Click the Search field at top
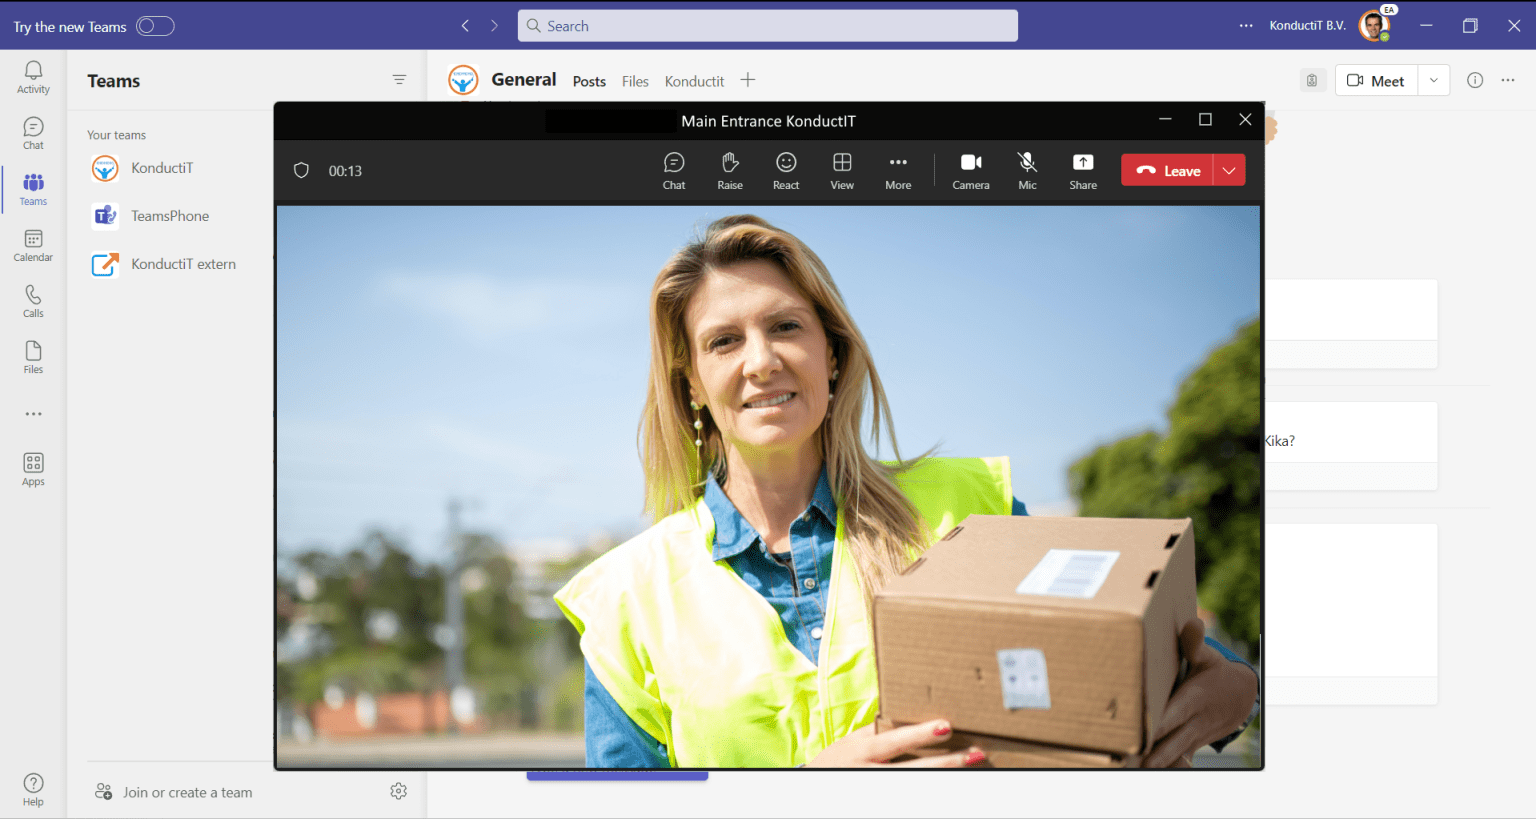 click(x=768, y=26)
